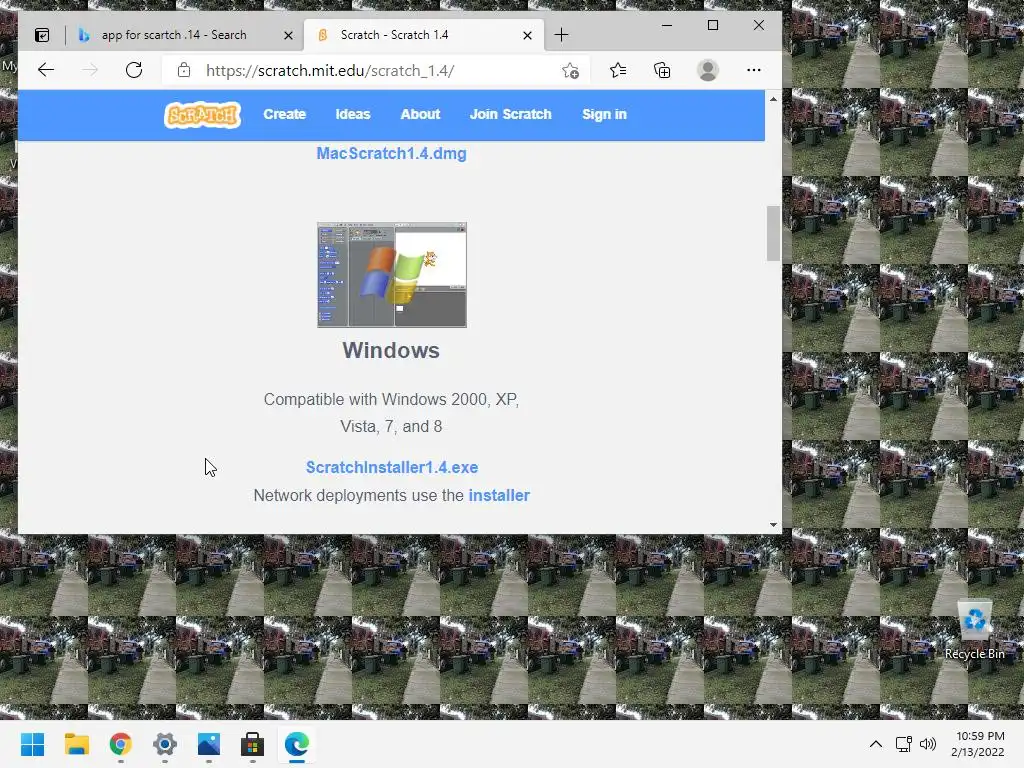This screenshot has width=1024, height=768.
Task: Click the scroll down arrow
Action: click(x=773, y=524)
